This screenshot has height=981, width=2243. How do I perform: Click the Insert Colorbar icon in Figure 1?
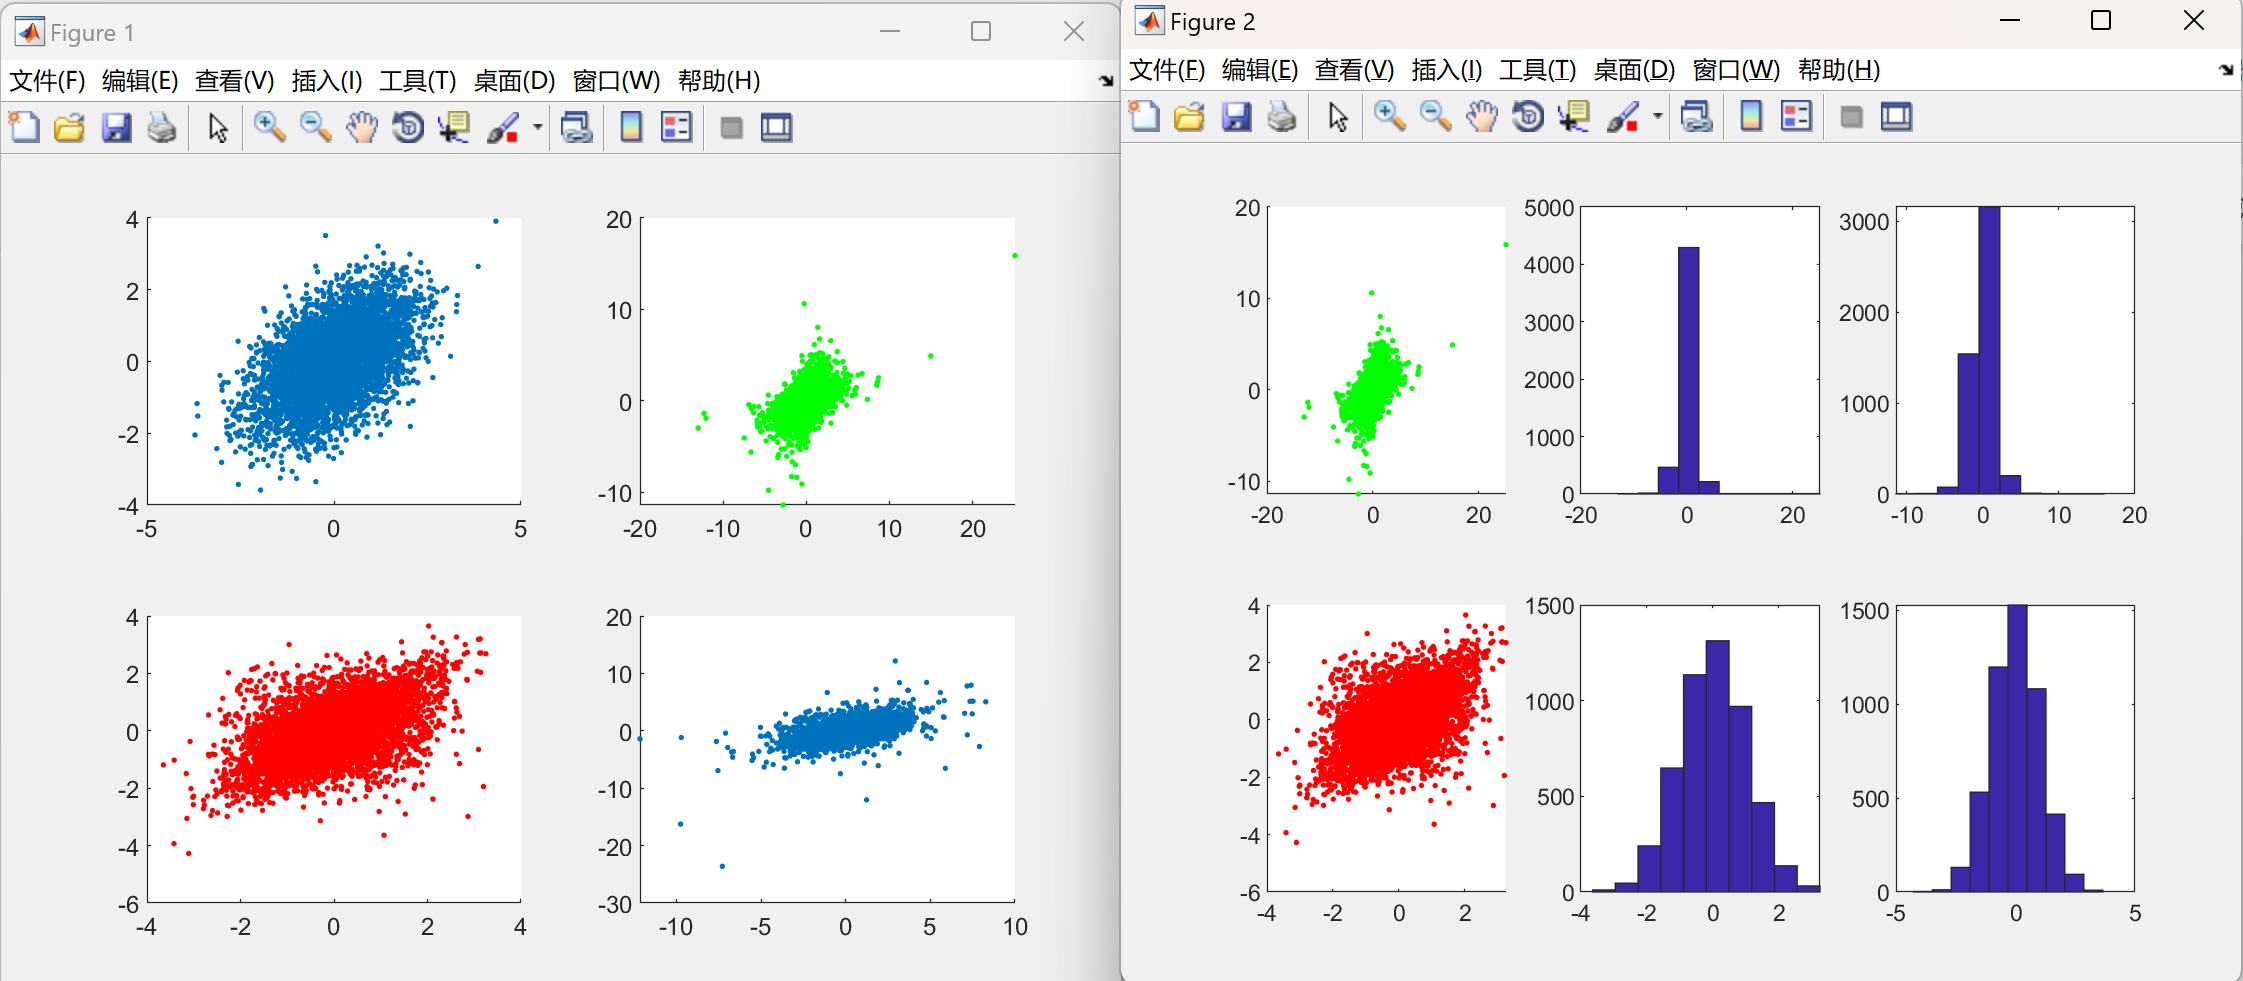[630, 127]
